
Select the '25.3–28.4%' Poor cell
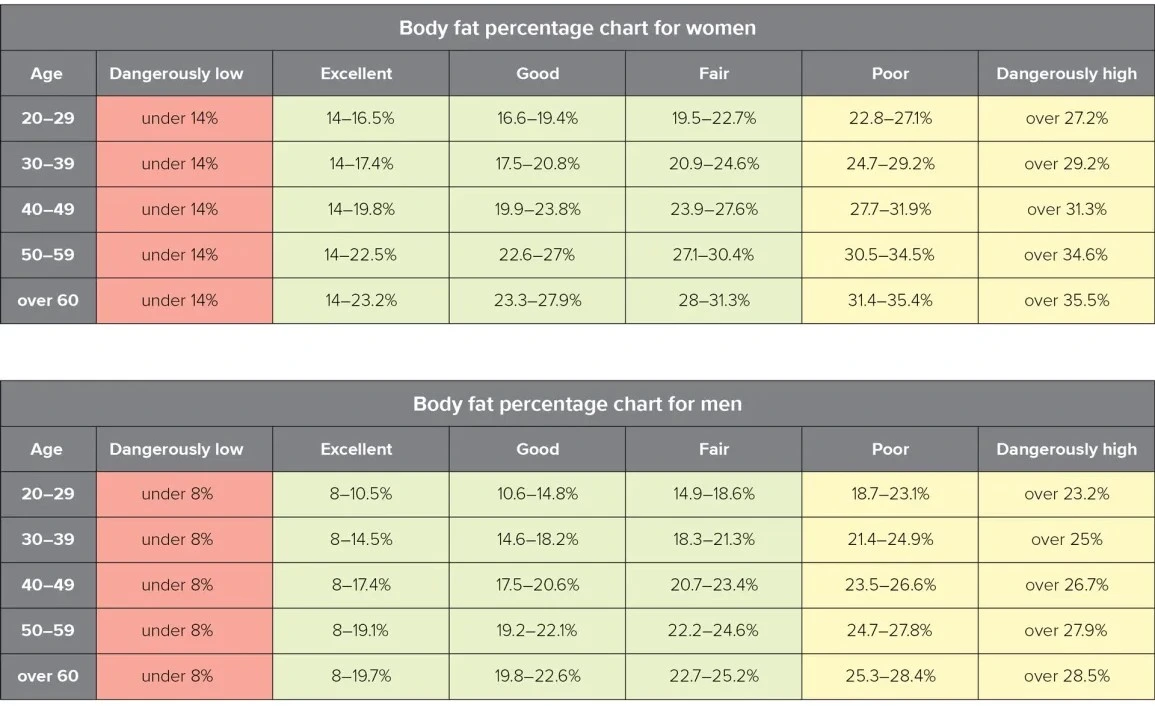coord(889,676)
